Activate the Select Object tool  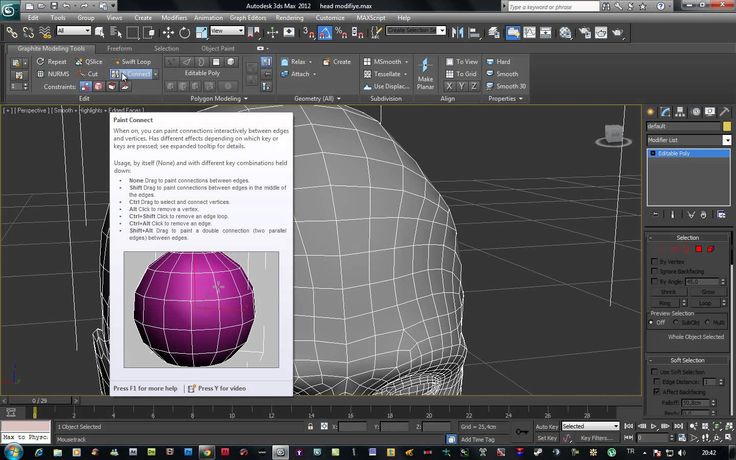pos(100,32)
